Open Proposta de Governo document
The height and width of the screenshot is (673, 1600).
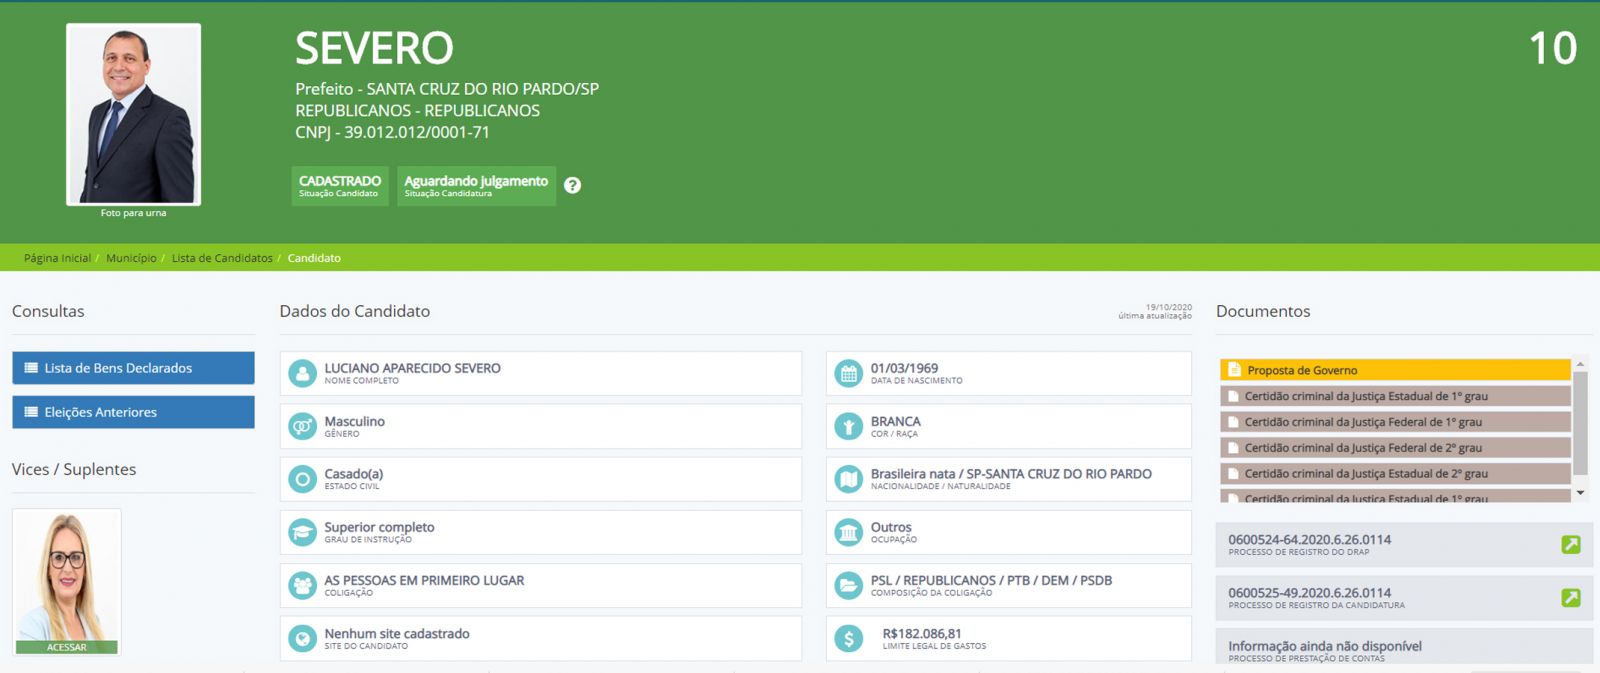[1394, 370]
